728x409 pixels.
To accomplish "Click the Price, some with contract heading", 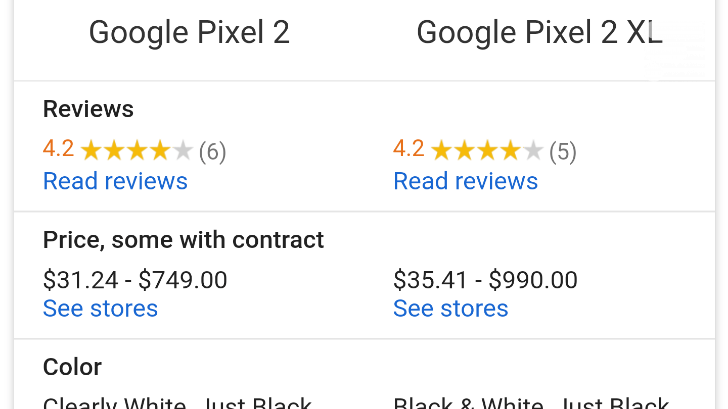I will [183, 240].
